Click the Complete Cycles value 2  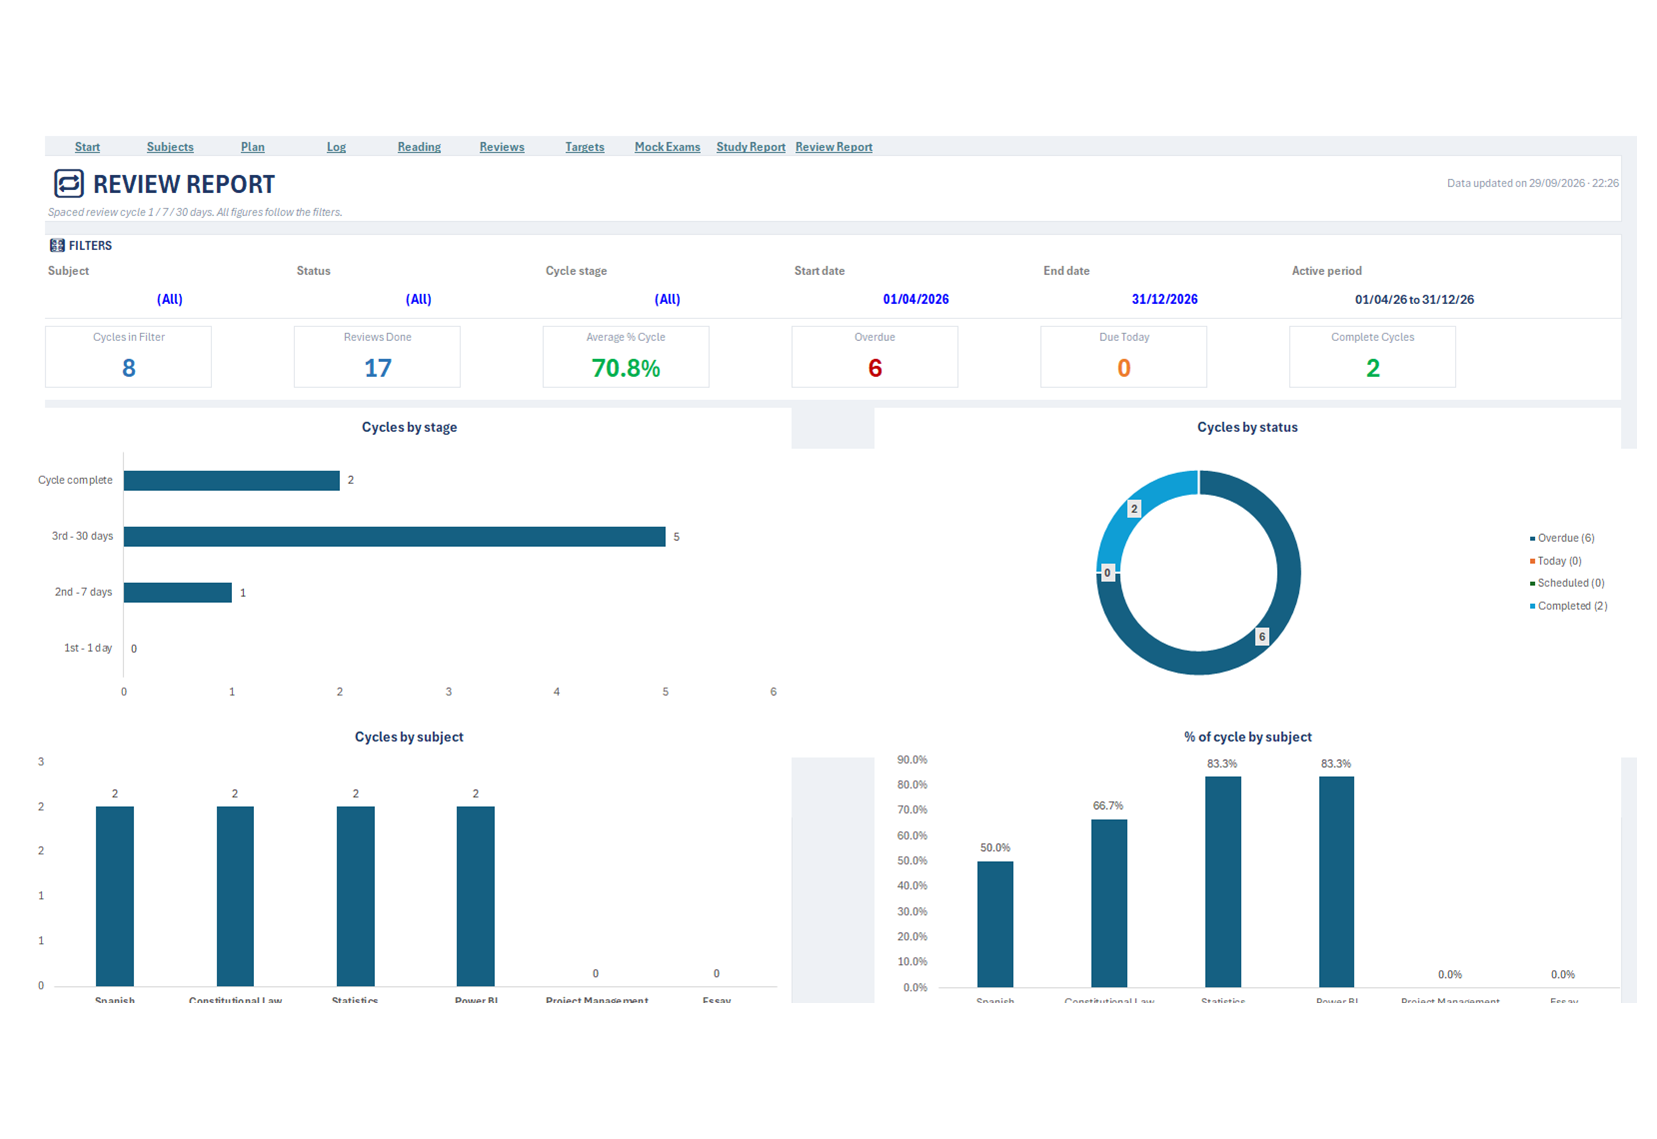[1373, 368]
